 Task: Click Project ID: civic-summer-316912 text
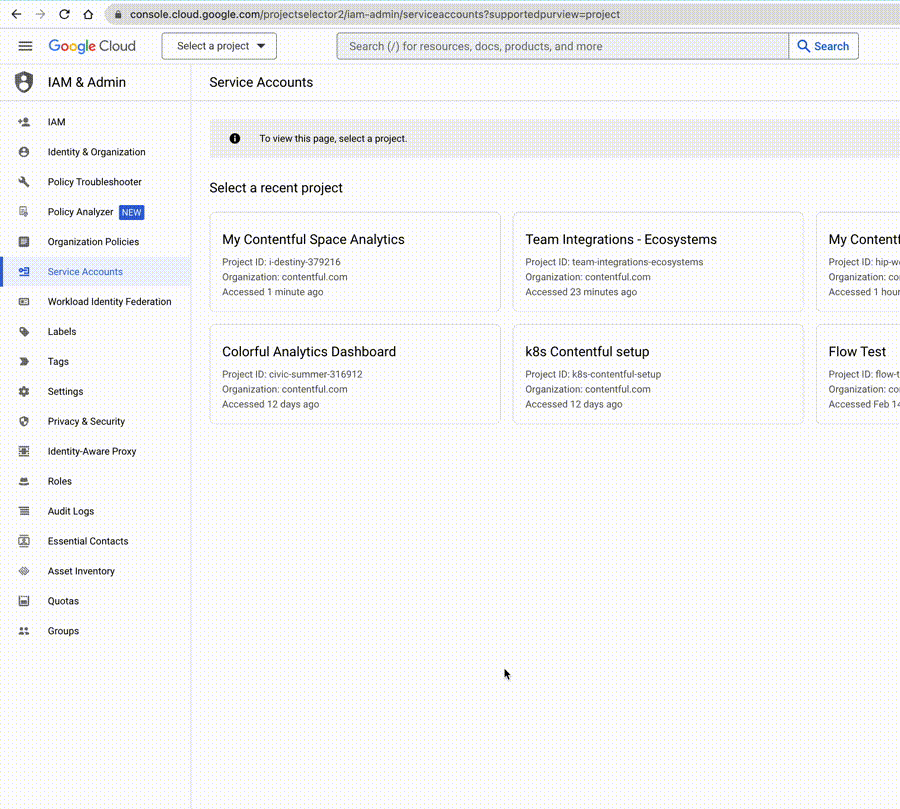click(292, 374)
